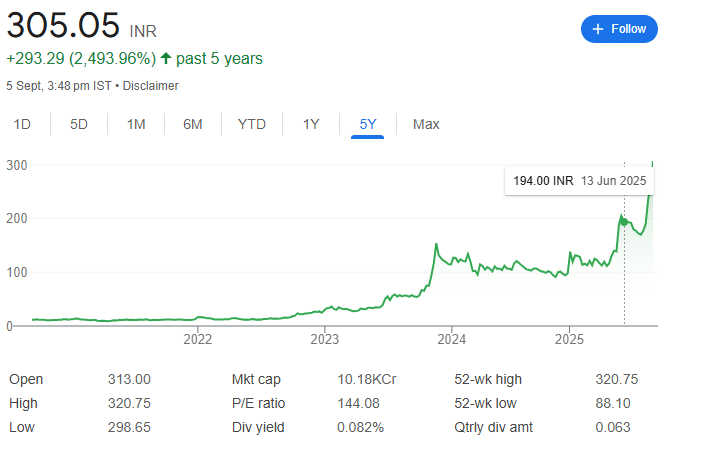Click the Follow button
702x451 pixels.
(x=619, y=29)
